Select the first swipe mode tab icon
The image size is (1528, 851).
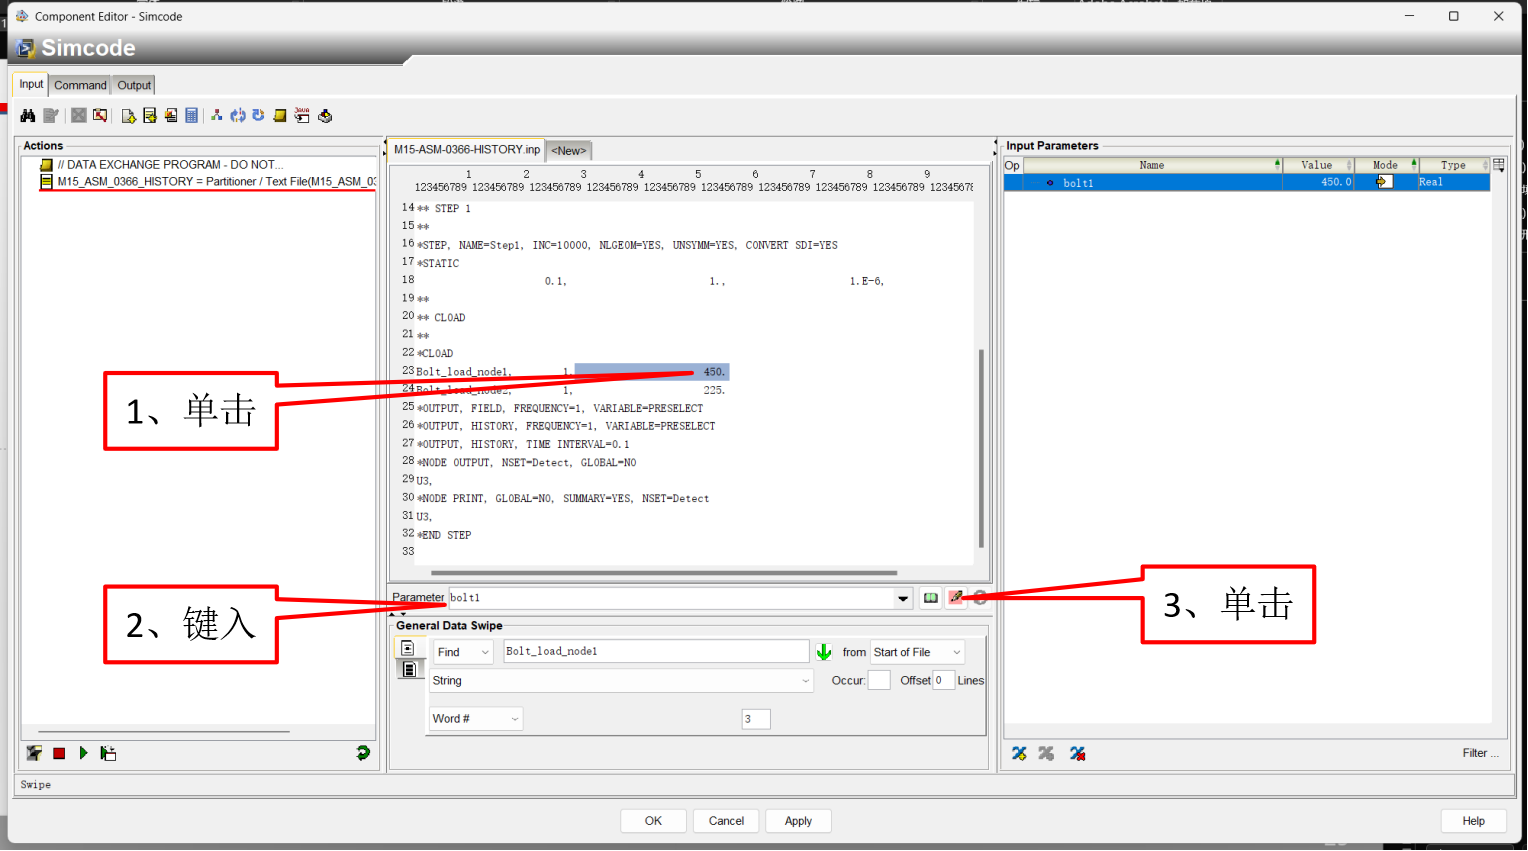[x=408, y=648]
